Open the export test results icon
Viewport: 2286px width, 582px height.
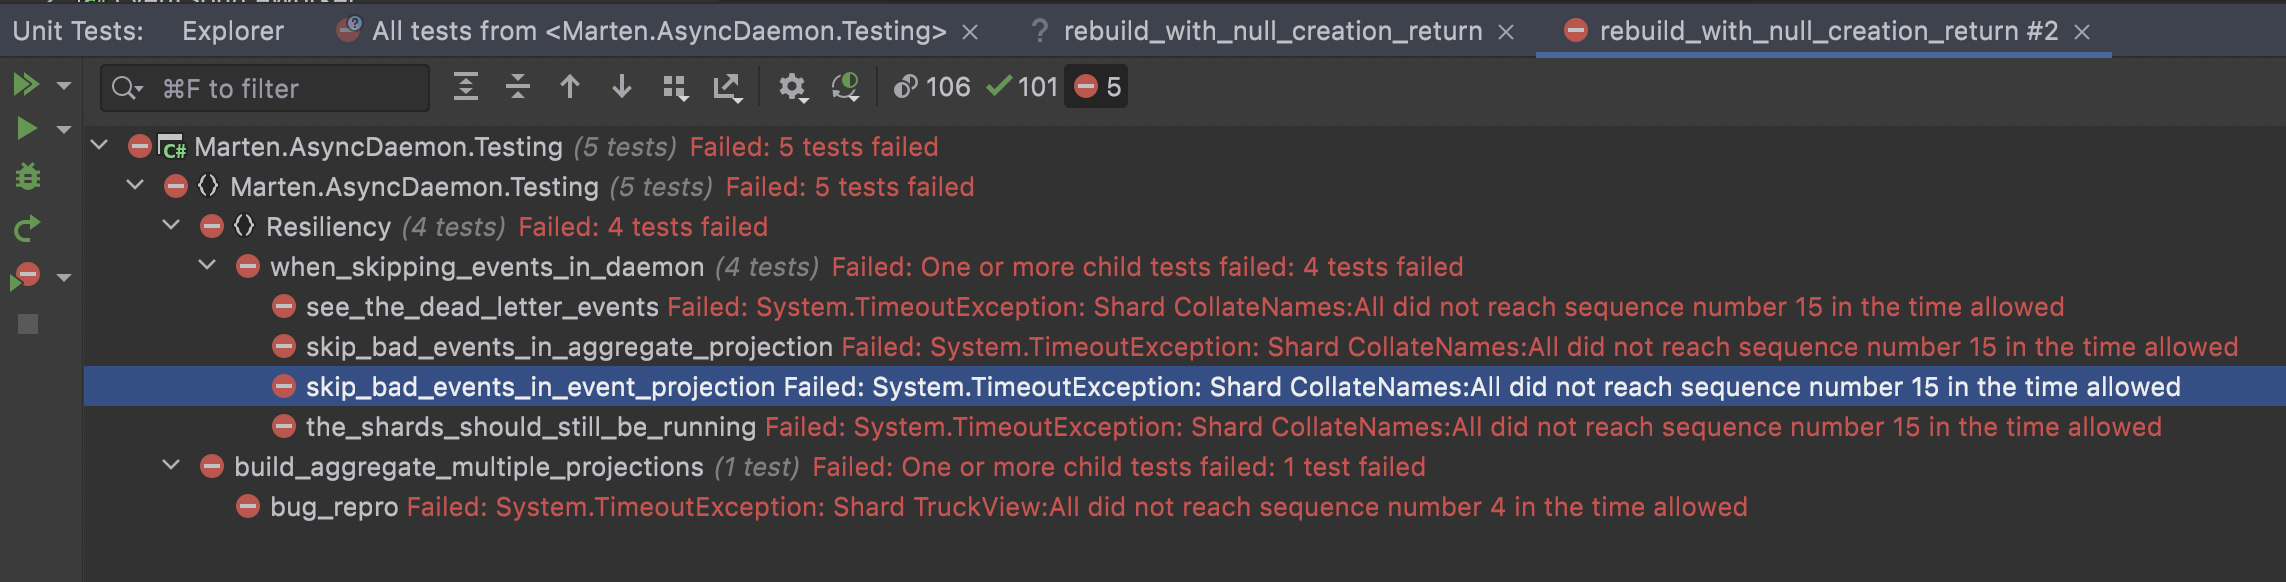pos(728,87)
